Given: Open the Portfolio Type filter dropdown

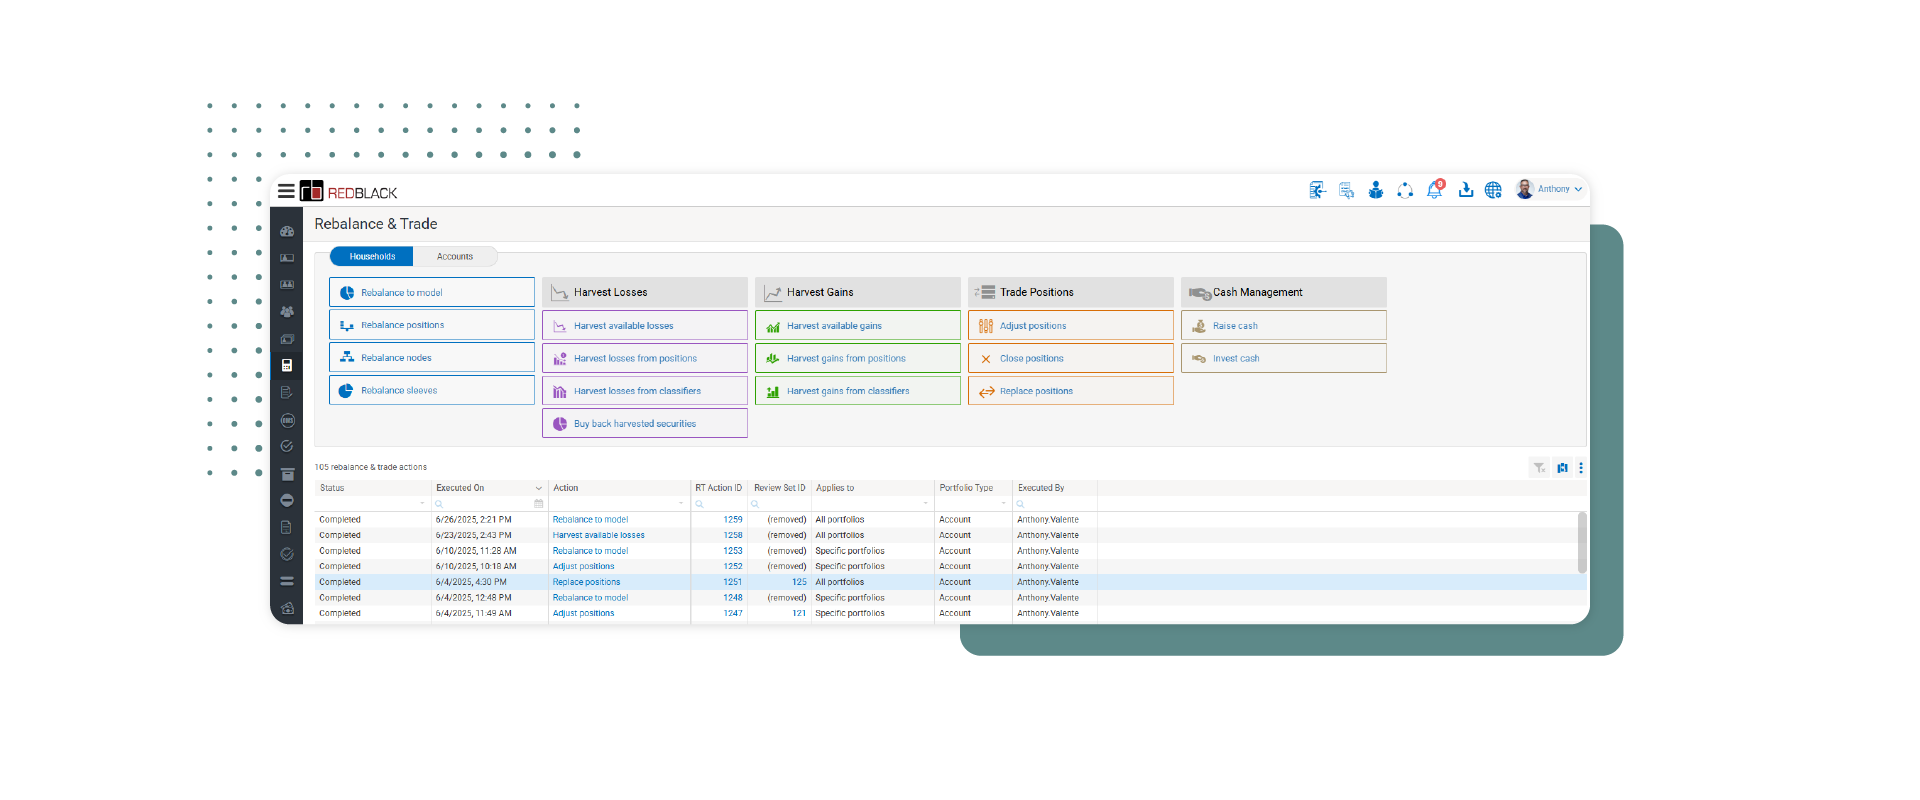Looking at the screenshot, I should click(x=1003, y=504).
